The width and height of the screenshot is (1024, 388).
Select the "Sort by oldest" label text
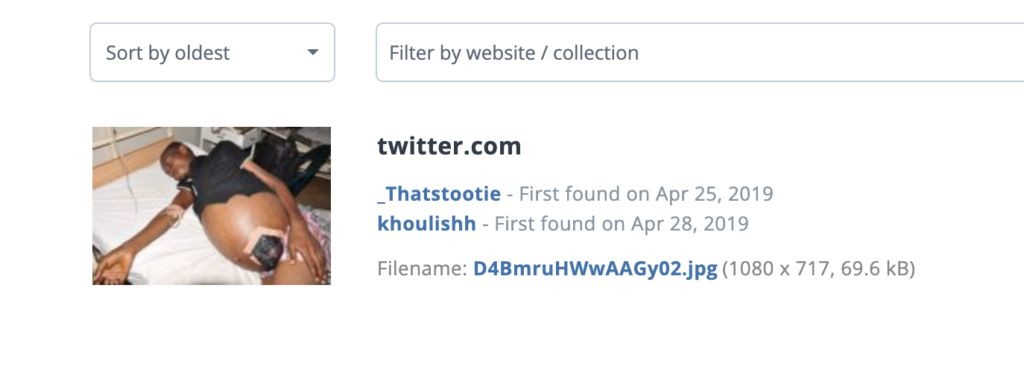[x=168, y=53]
